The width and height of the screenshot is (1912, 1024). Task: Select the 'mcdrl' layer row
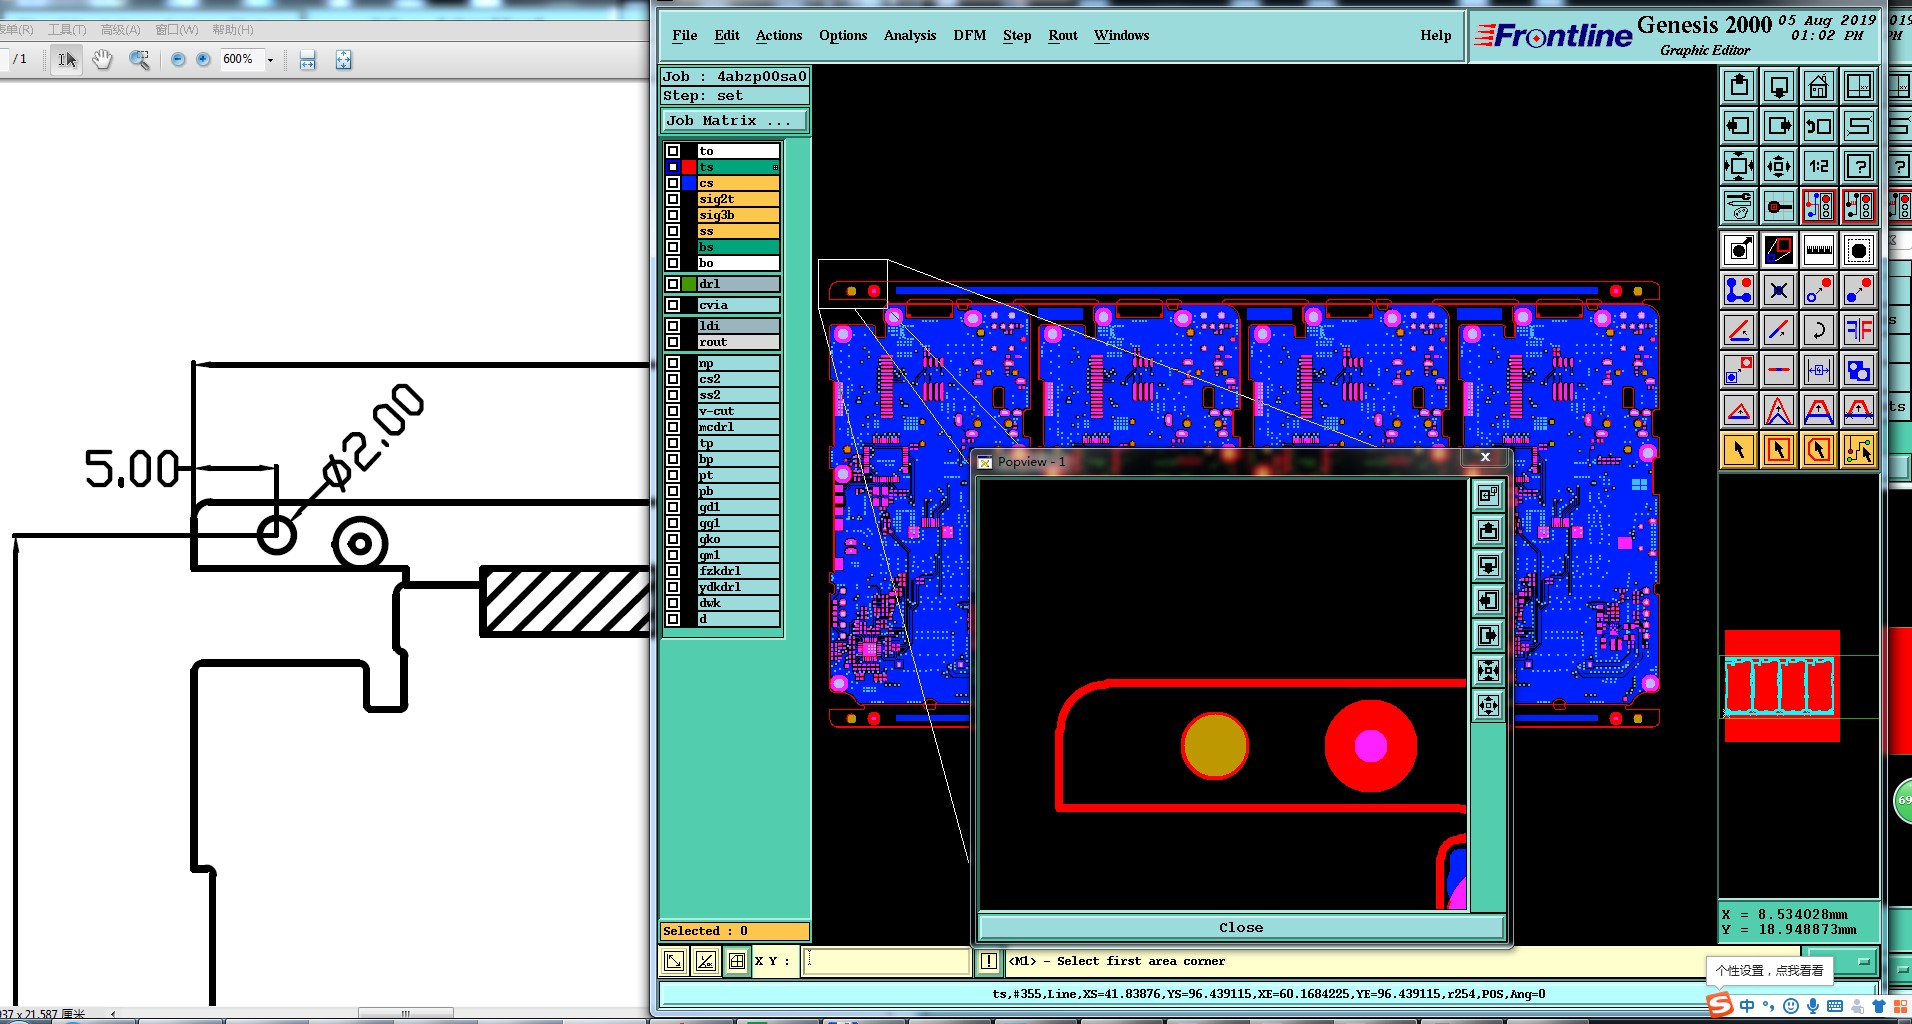738,427
